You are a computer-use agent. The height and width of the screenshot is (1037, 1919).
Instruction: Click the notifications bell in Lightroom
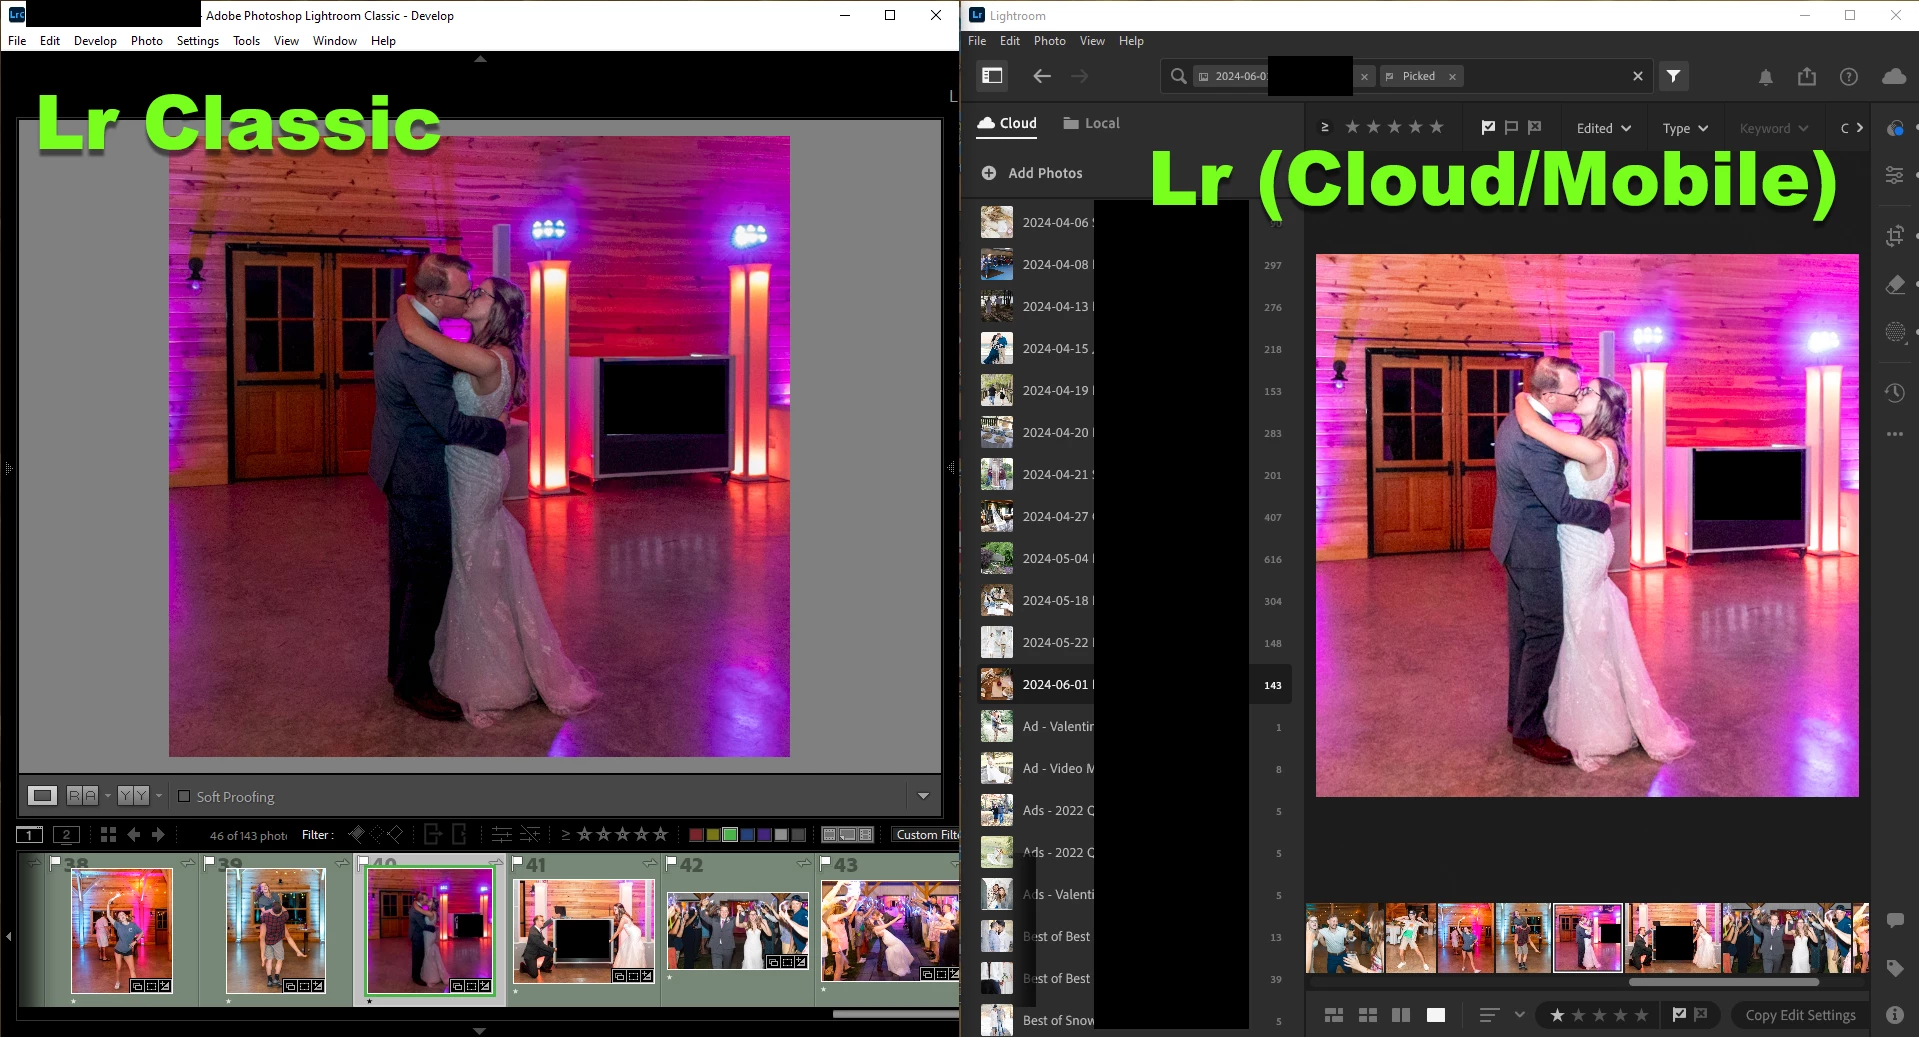(x=1766, y=77)
